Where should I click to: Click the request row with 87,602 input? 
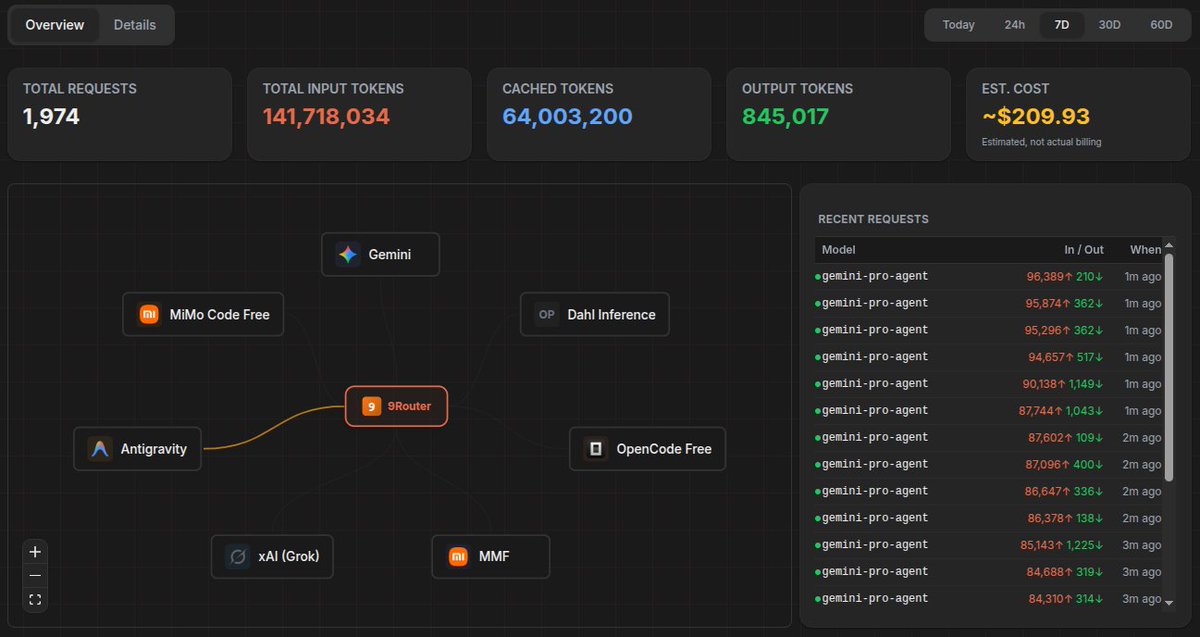point(989,438)
